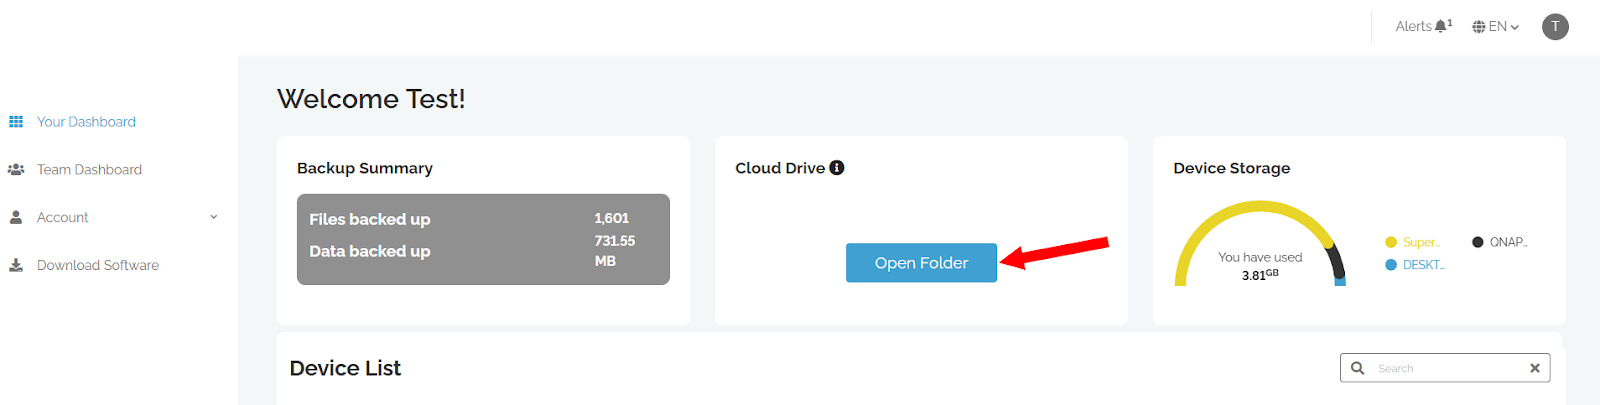Select the Download Software arrow icon
The width and height of the screenshot is (1600, 405).
coord(16,265)
